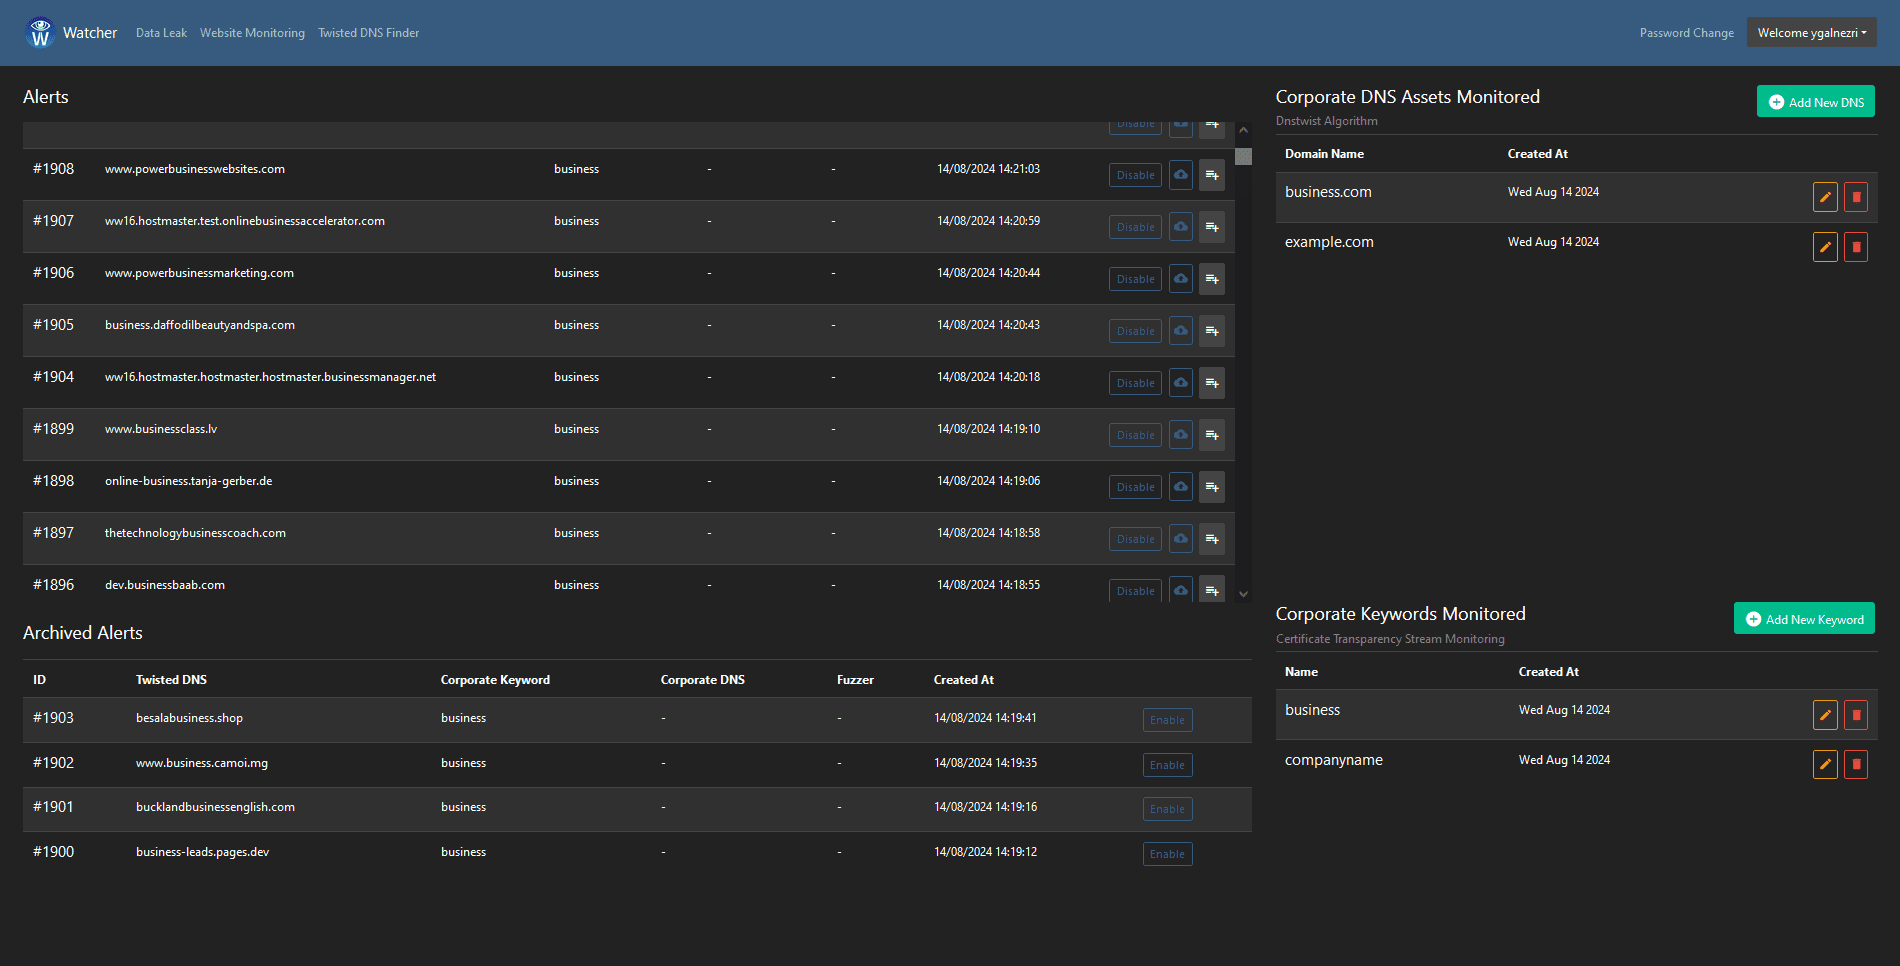Disable alert #1899

coord(1135,435)
